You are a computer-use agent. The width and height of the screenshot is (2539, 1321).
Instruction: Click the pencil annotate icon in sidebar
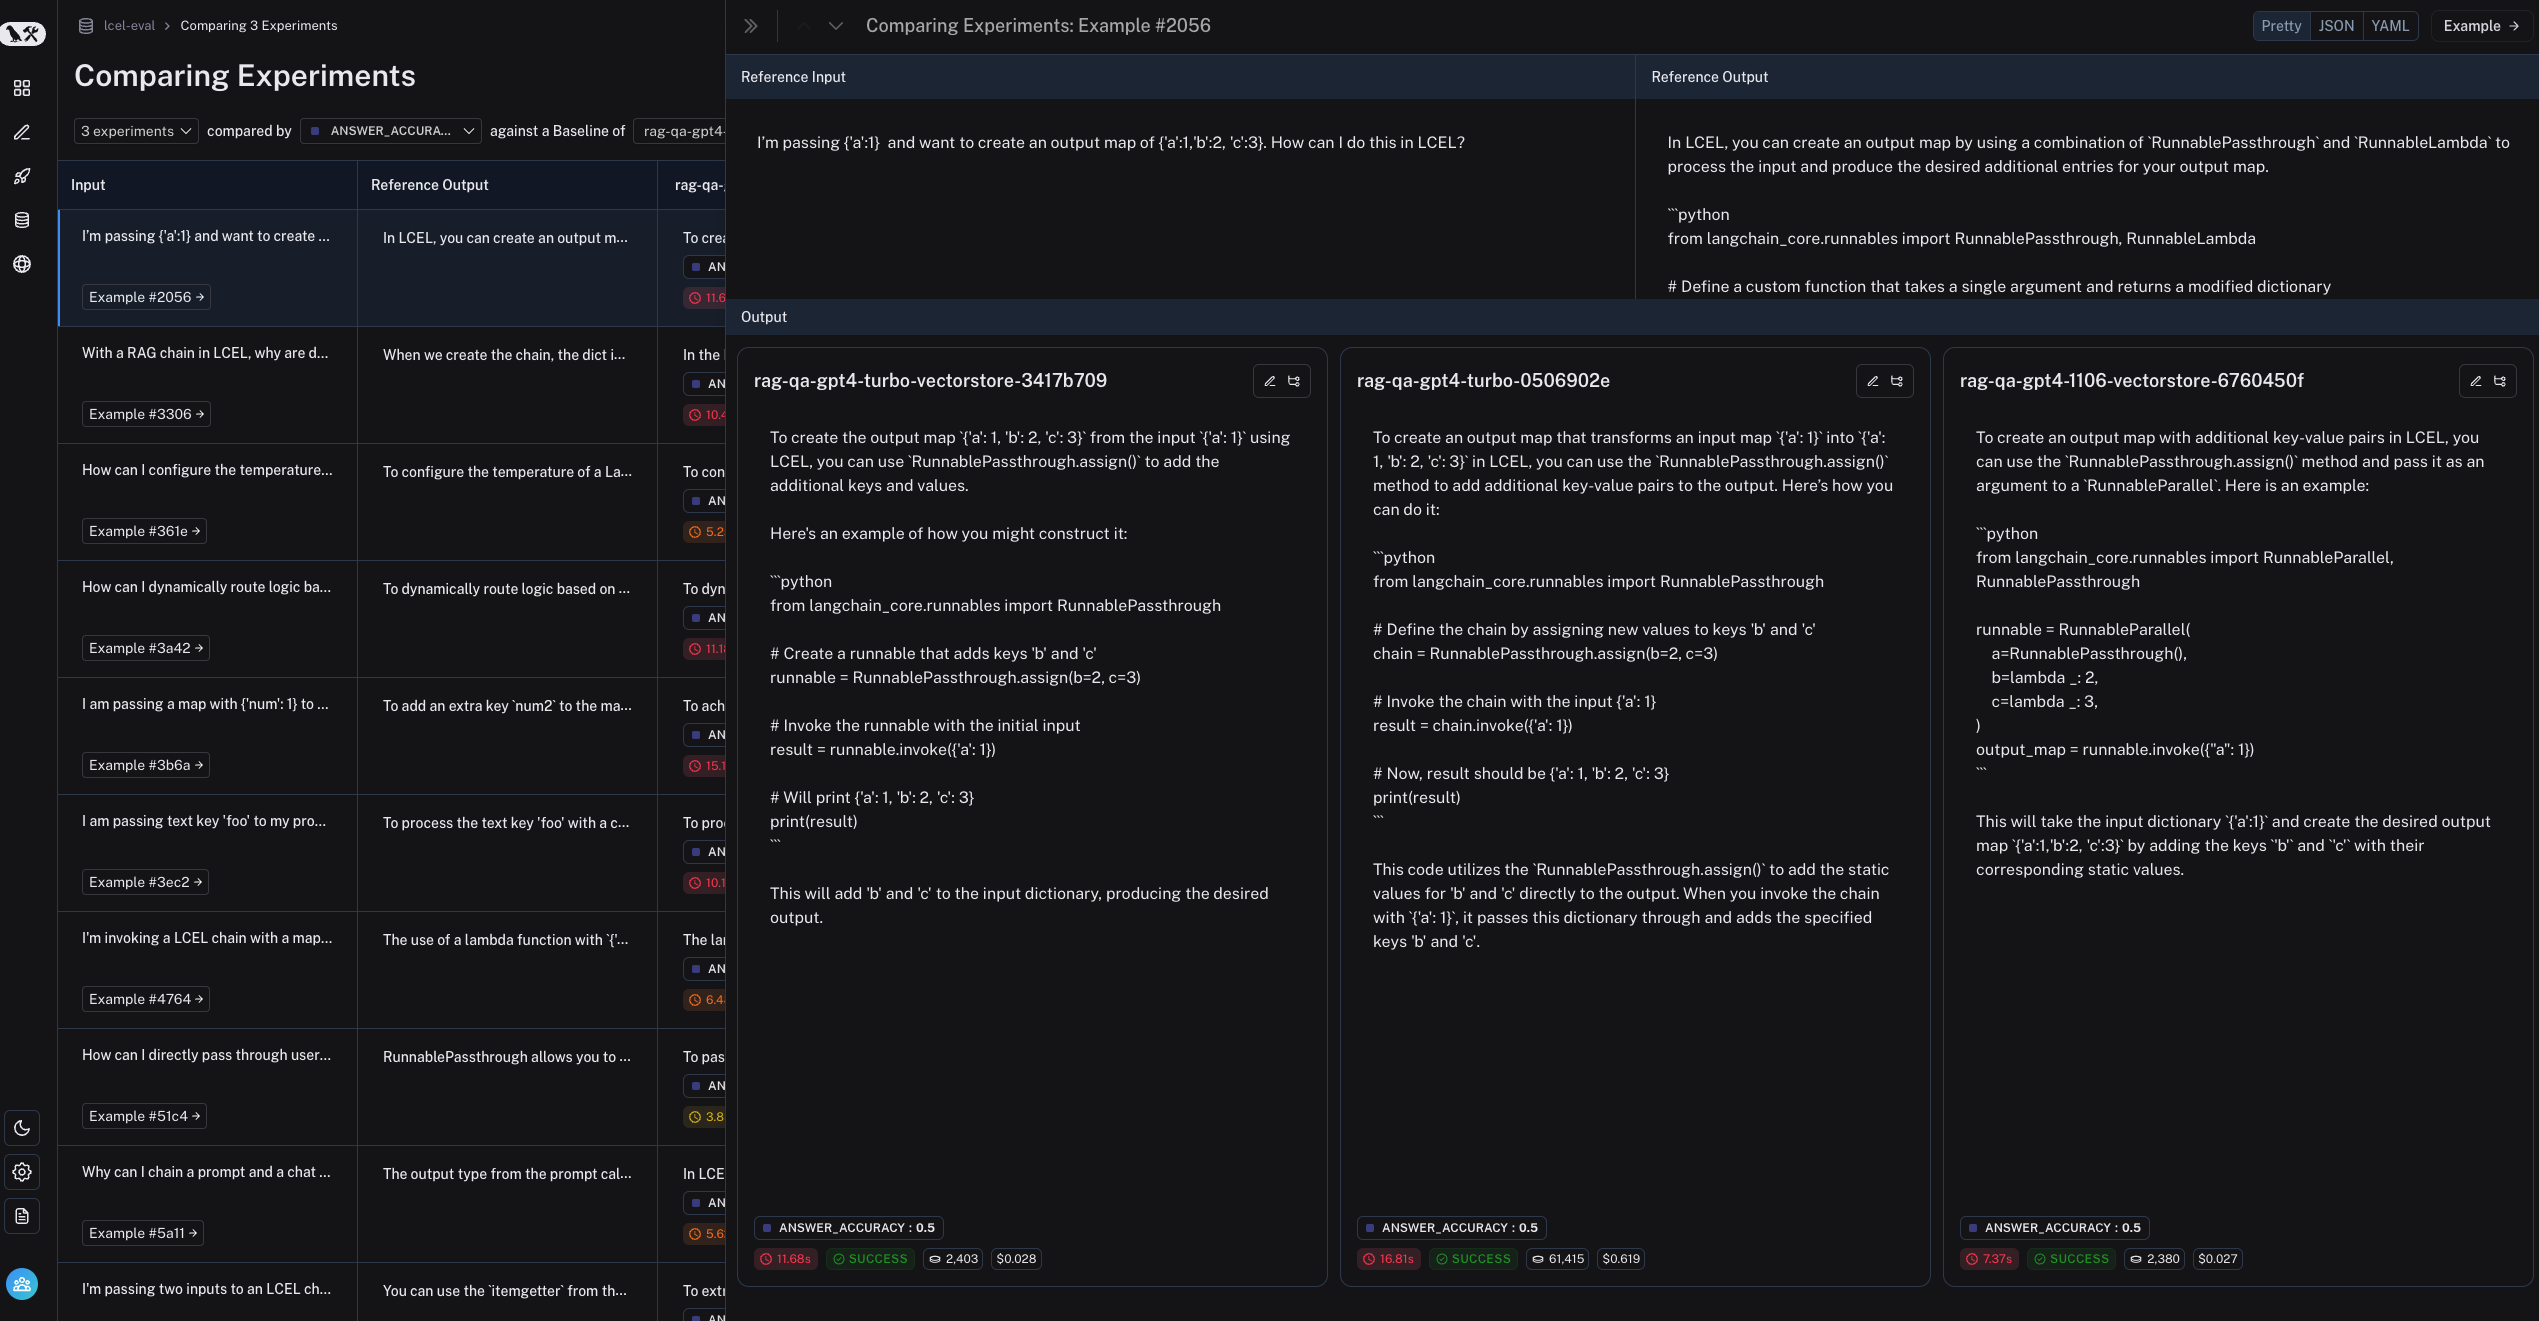tap(22, 132)
